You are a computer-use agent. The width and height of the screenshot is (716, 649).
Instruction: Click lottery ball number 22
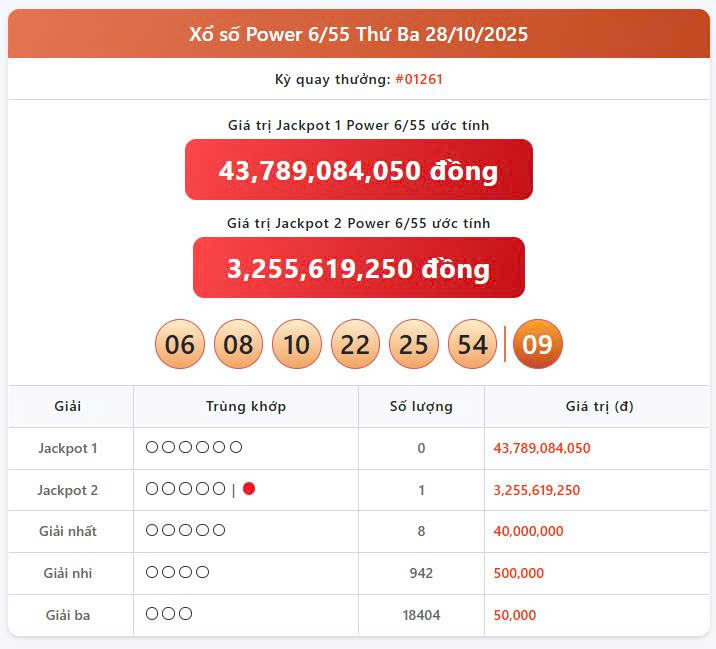[x=355, y=344]
